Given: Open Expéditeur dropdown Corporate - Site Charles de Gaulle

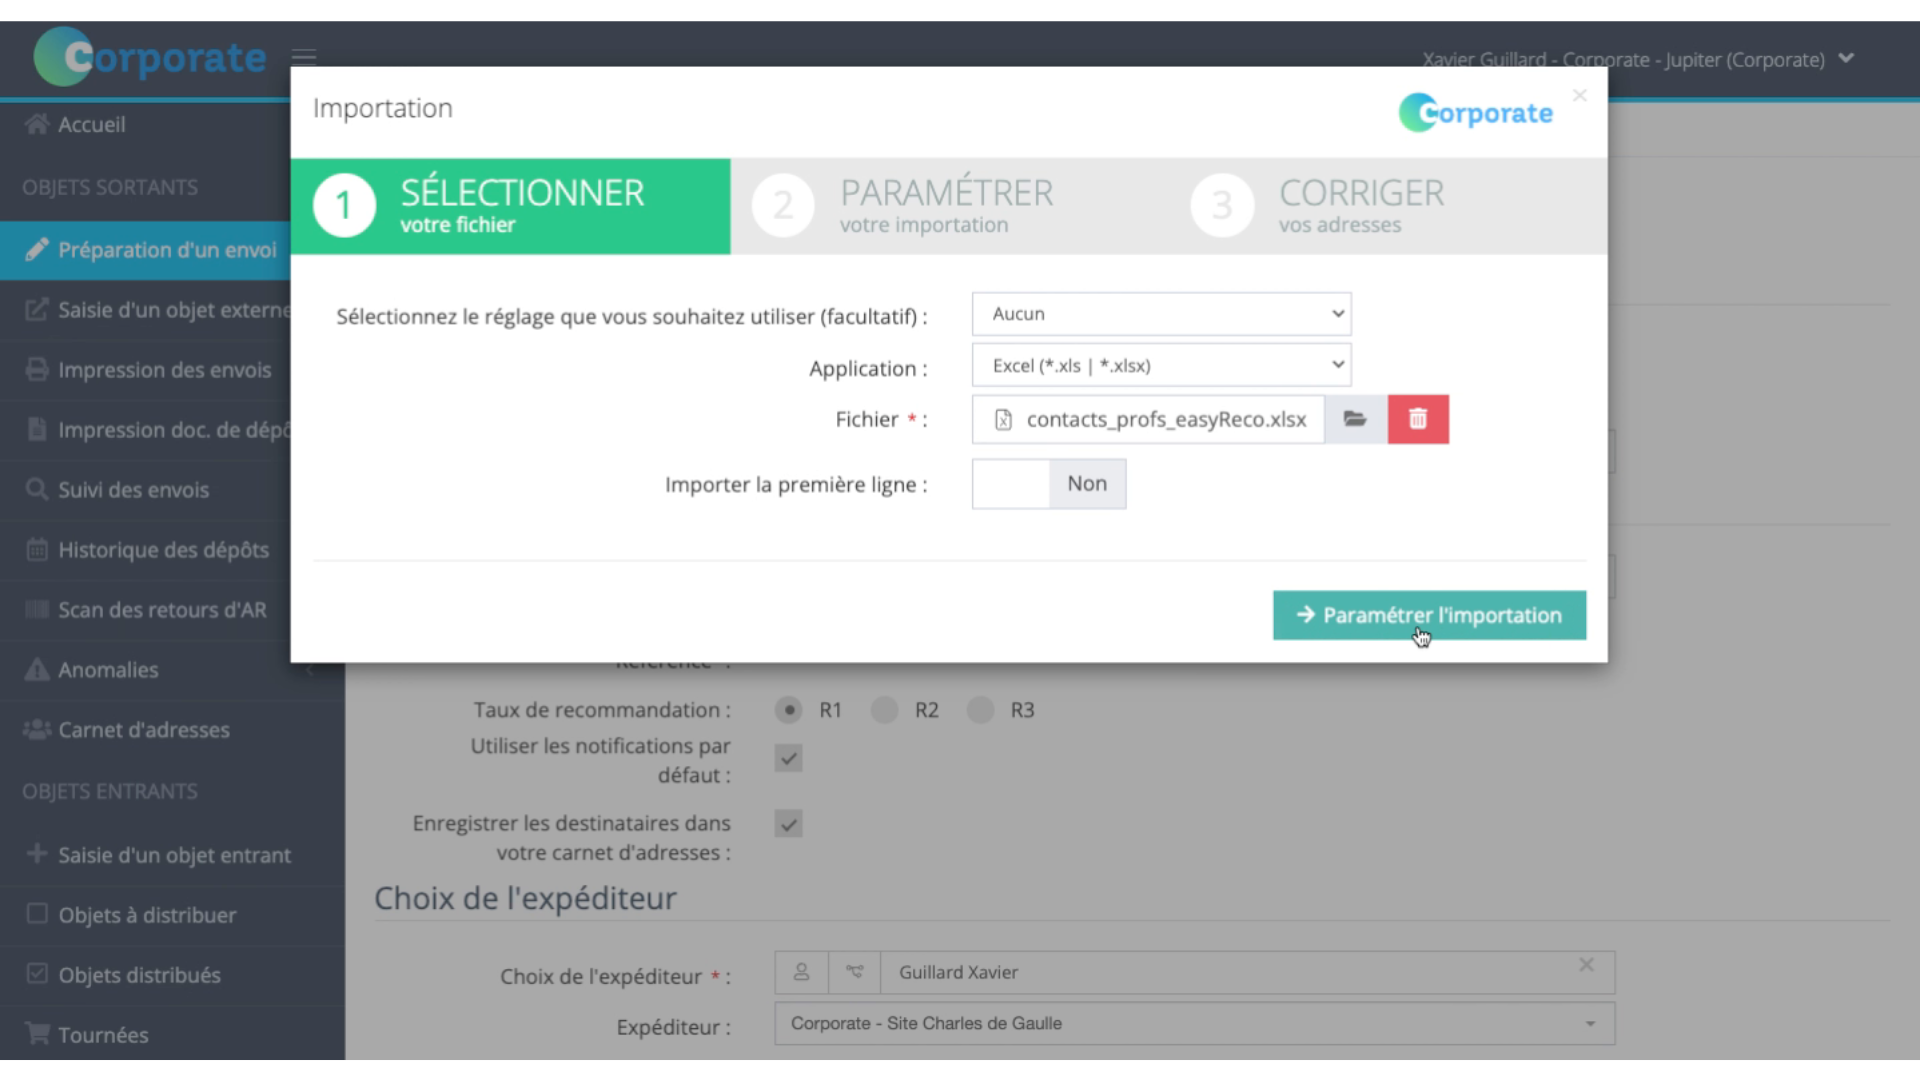Looking at the screenshot, I should (1194, 1024).
